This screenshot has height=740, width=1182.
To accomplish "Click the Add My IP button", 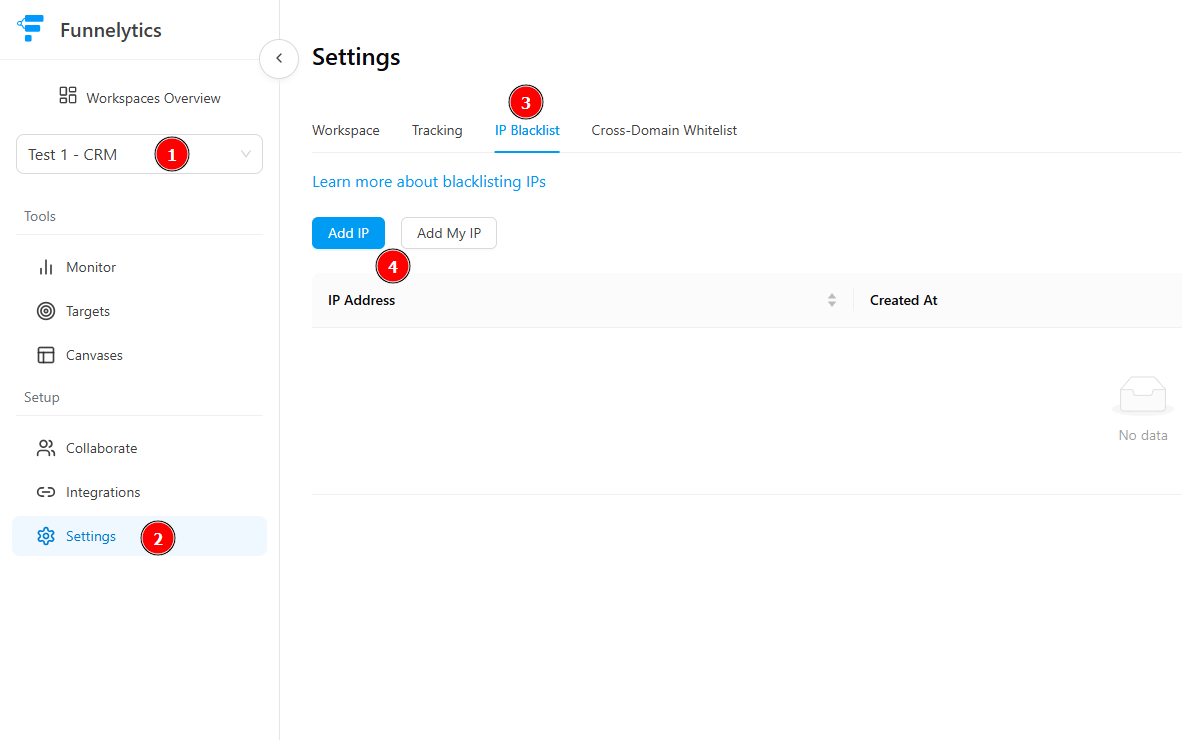I will point(449,233).
